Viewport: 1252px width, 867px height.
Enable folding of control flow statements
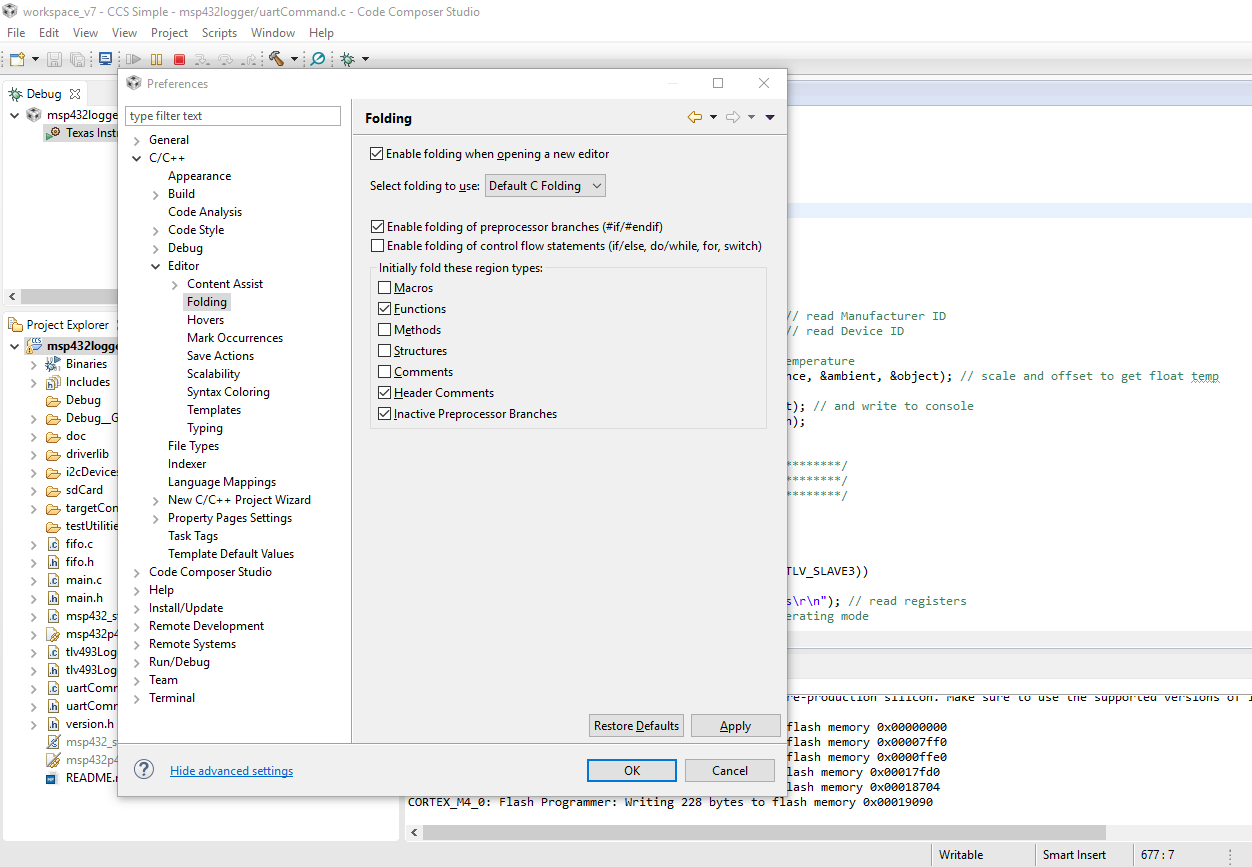pos(377,245)
